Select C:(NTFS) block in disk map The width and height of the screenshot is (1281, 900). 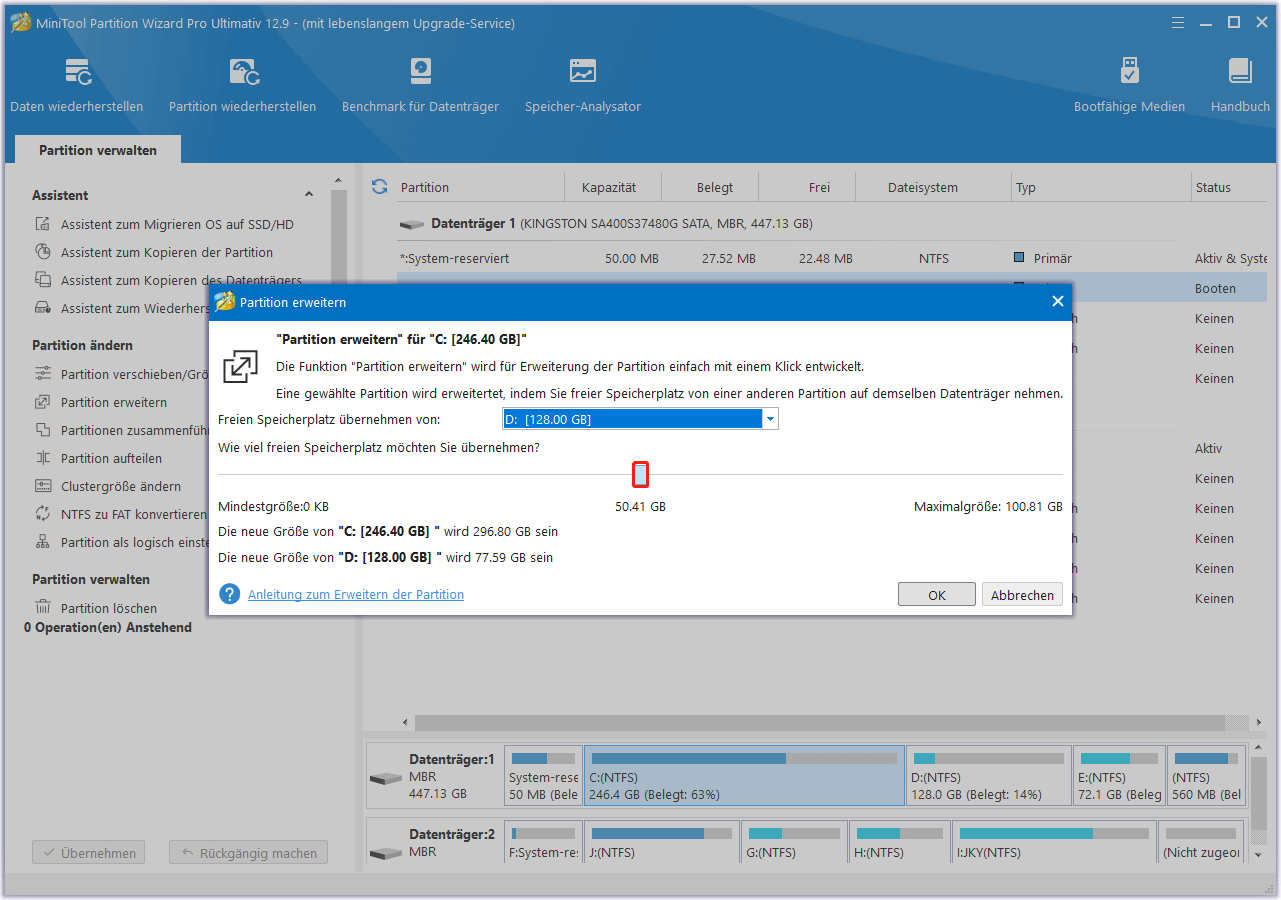(744, 776)
